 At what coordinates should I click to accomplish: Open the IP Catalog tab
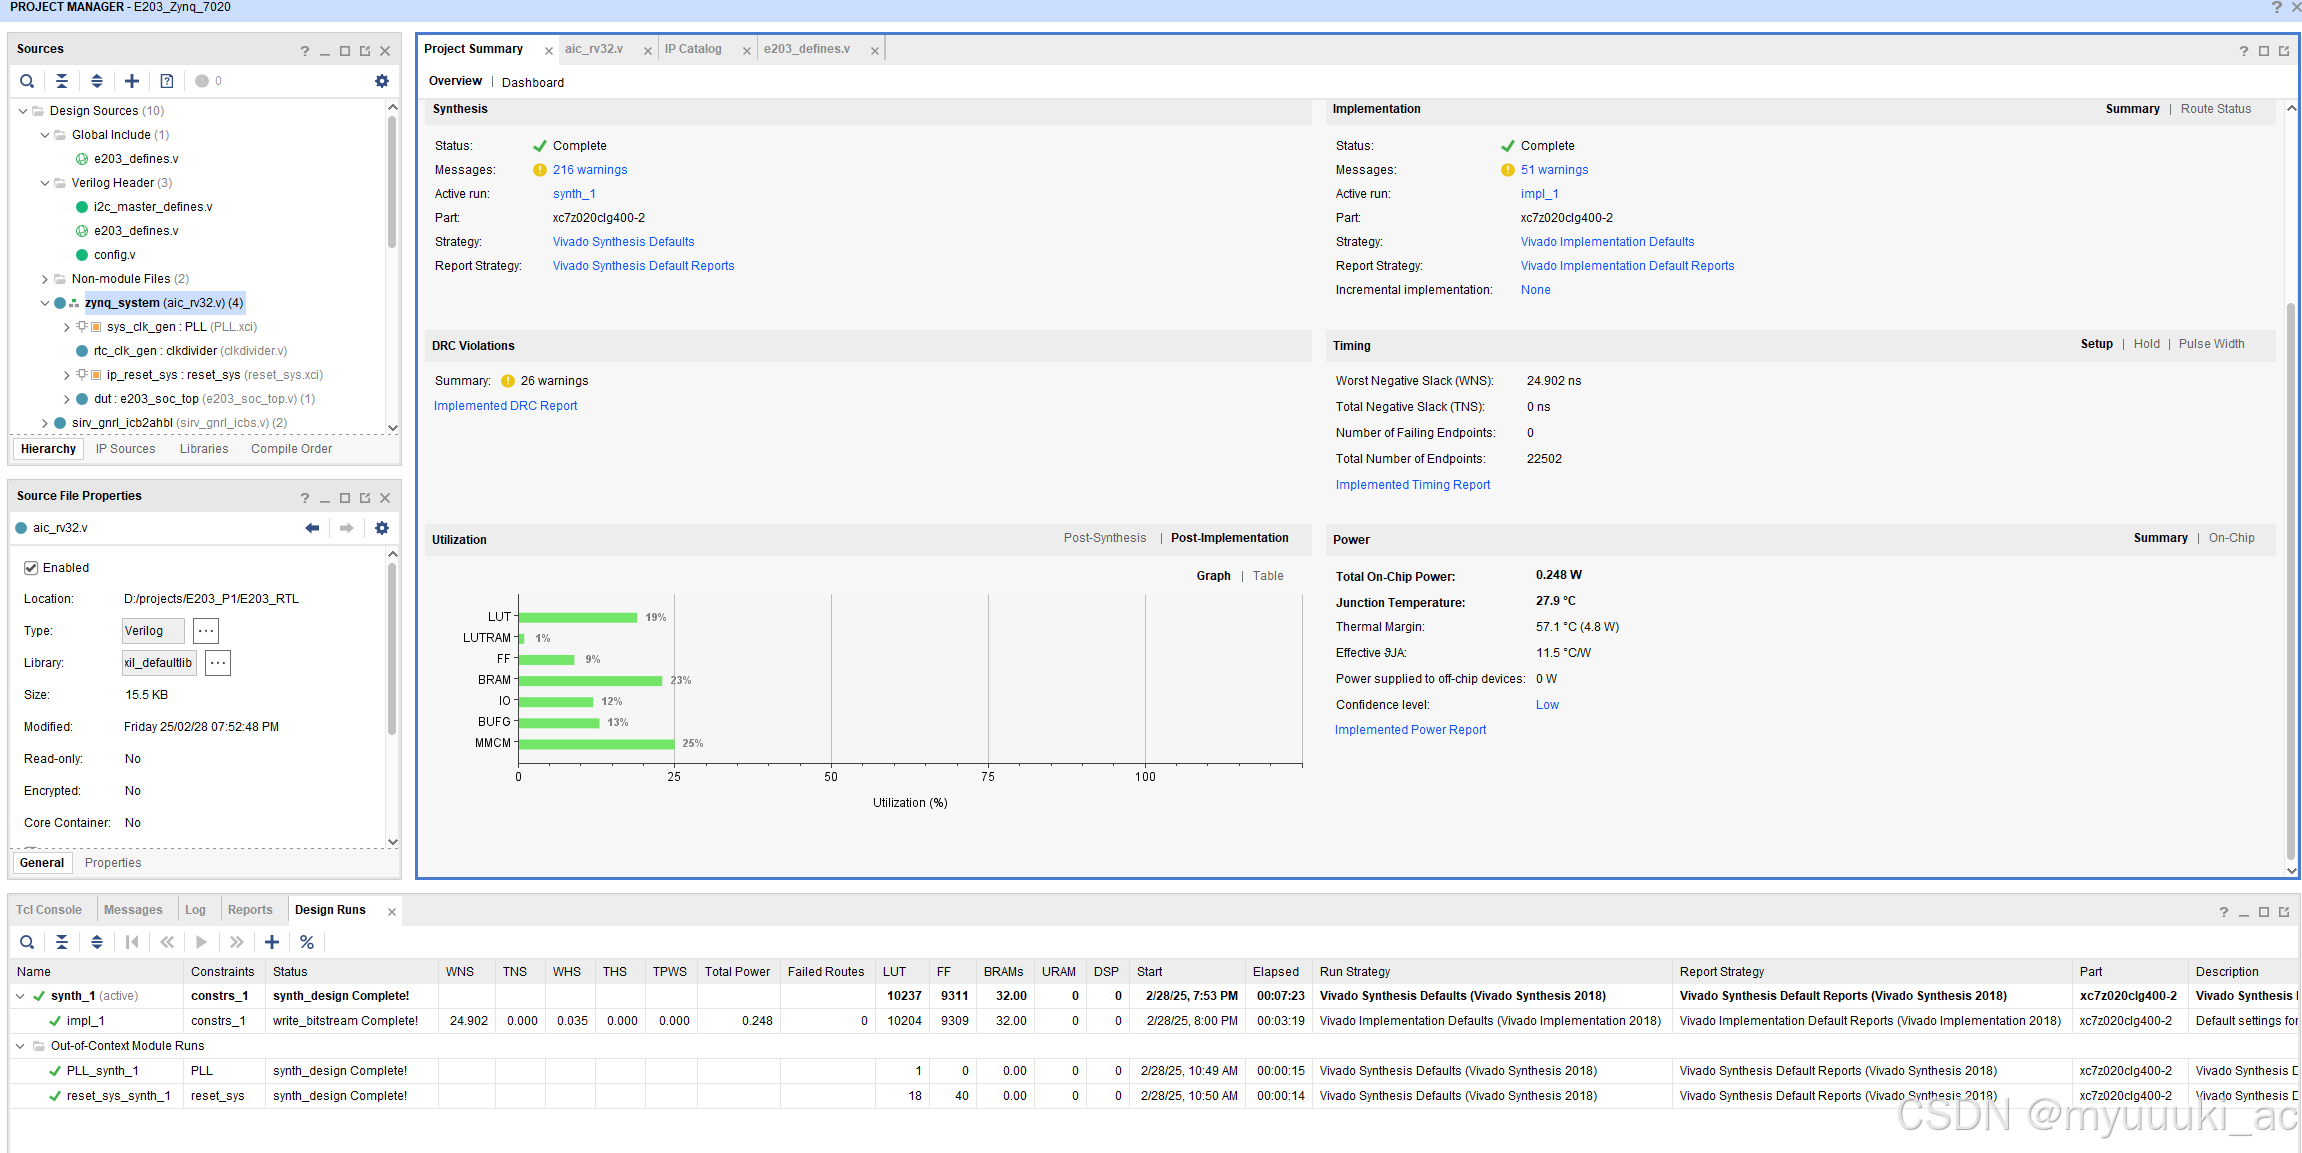point(693,49)
